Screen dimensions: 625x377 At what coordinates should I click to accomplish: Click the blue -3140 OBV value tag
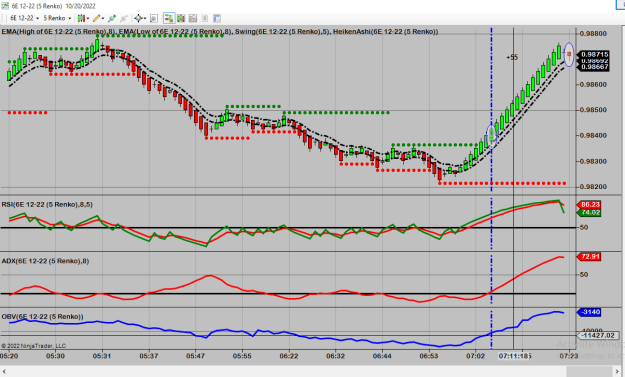coord(590,312)
